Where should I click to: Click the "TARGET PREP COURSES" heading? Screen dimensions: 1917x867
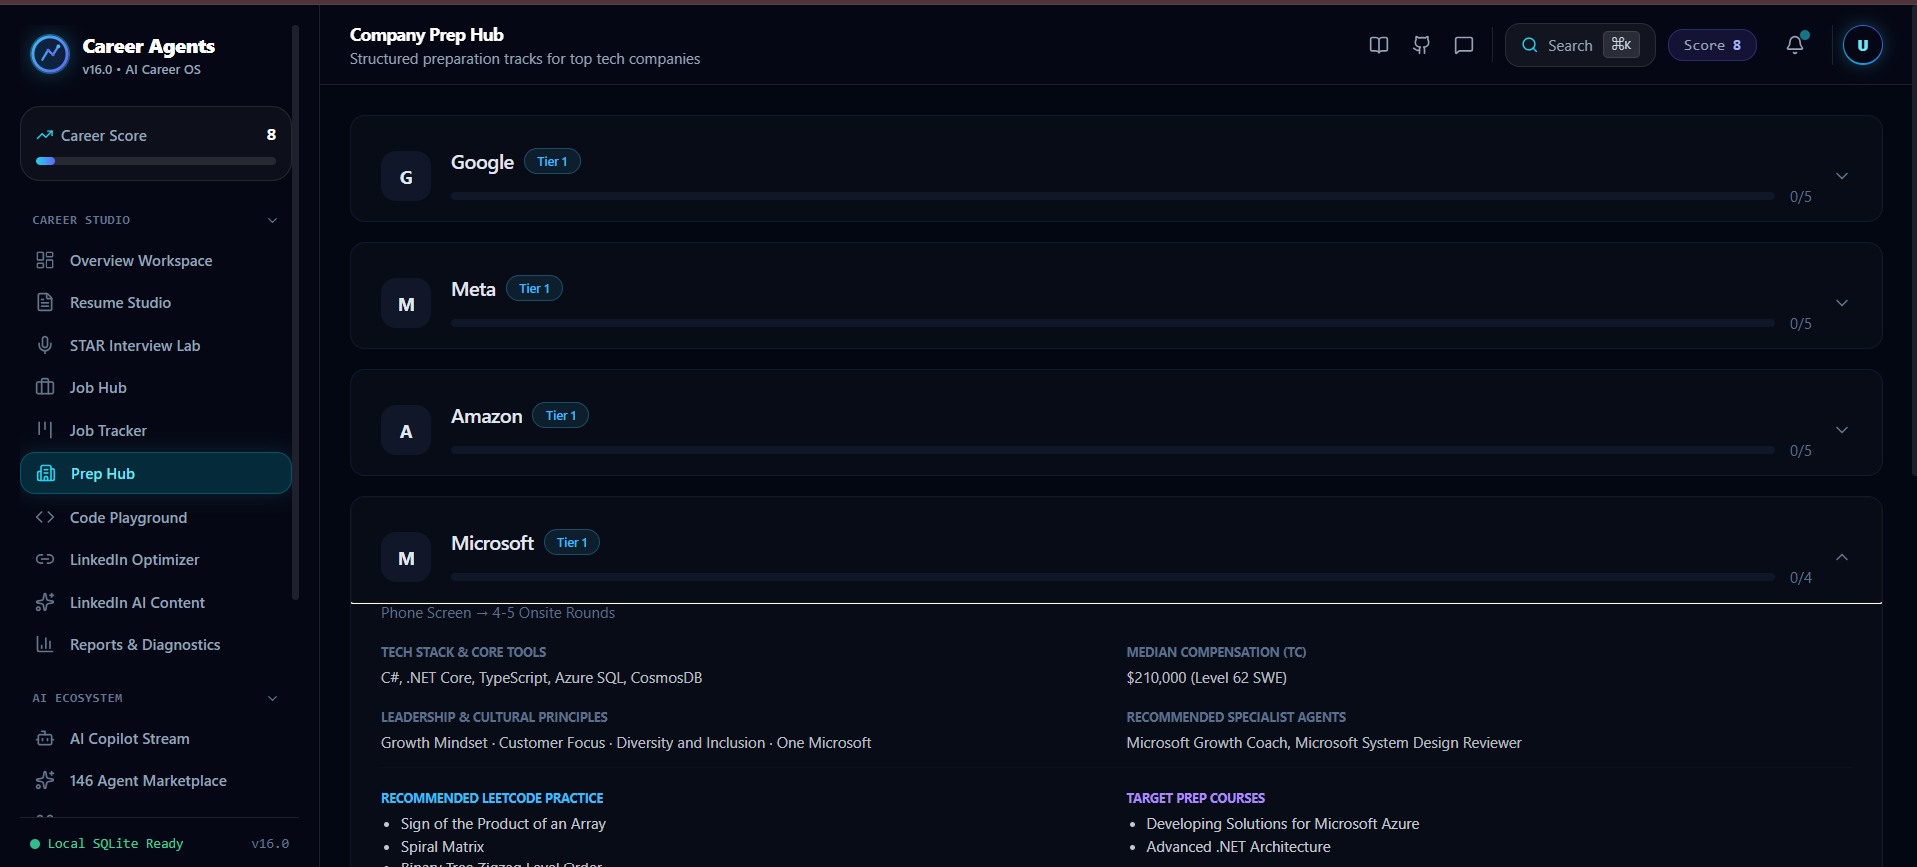tap(1196, 798)
